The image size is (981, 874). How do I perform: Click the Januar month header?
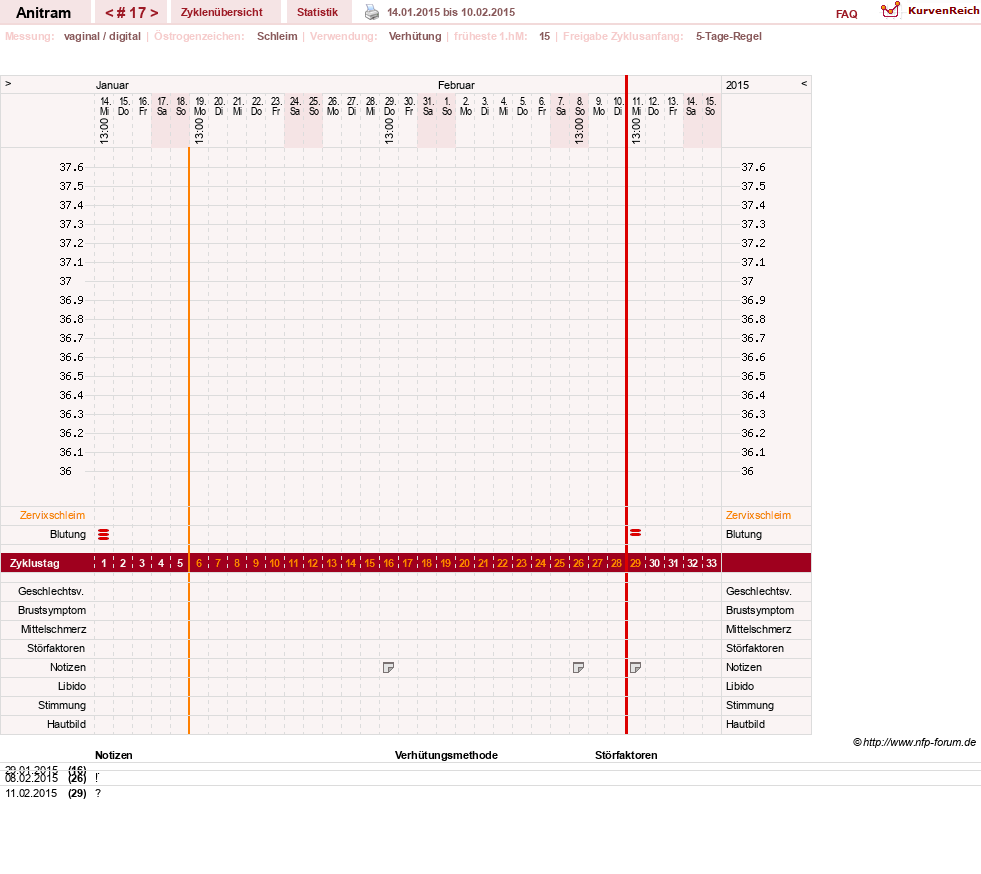click(x=112, y=85)
